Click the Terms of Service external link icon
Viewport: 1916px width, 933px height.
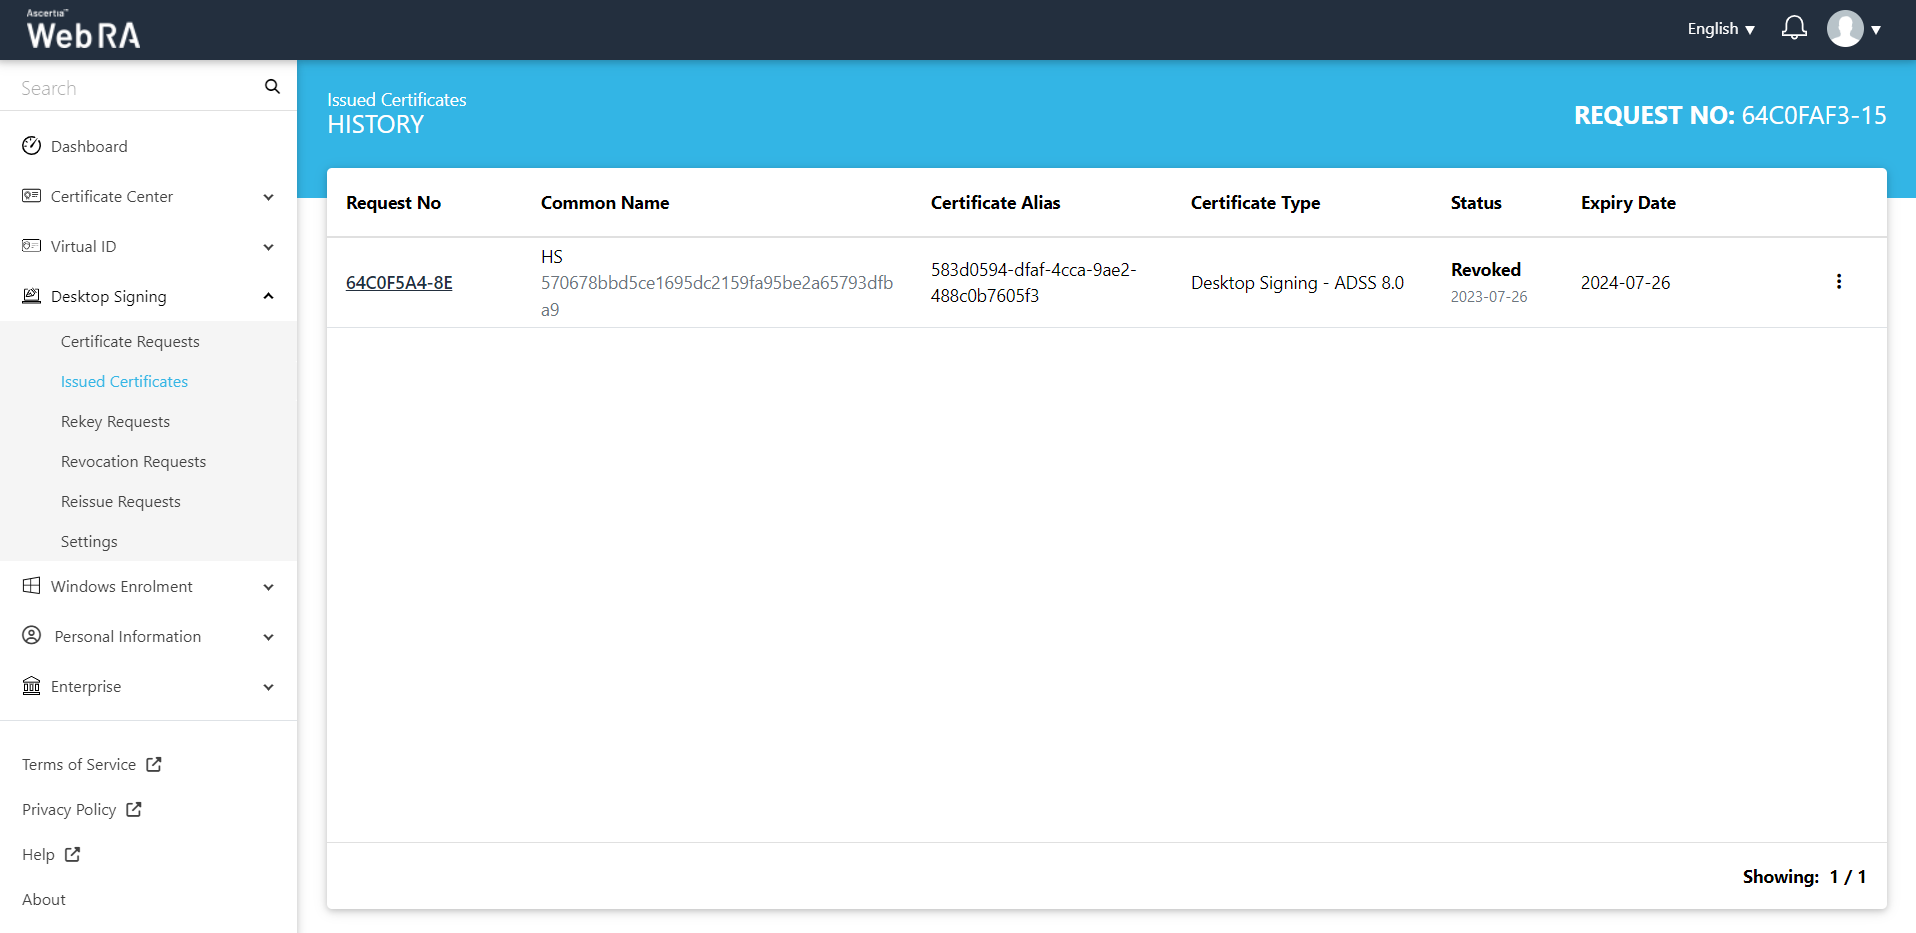pyautogui.click(x=154, y=765)
